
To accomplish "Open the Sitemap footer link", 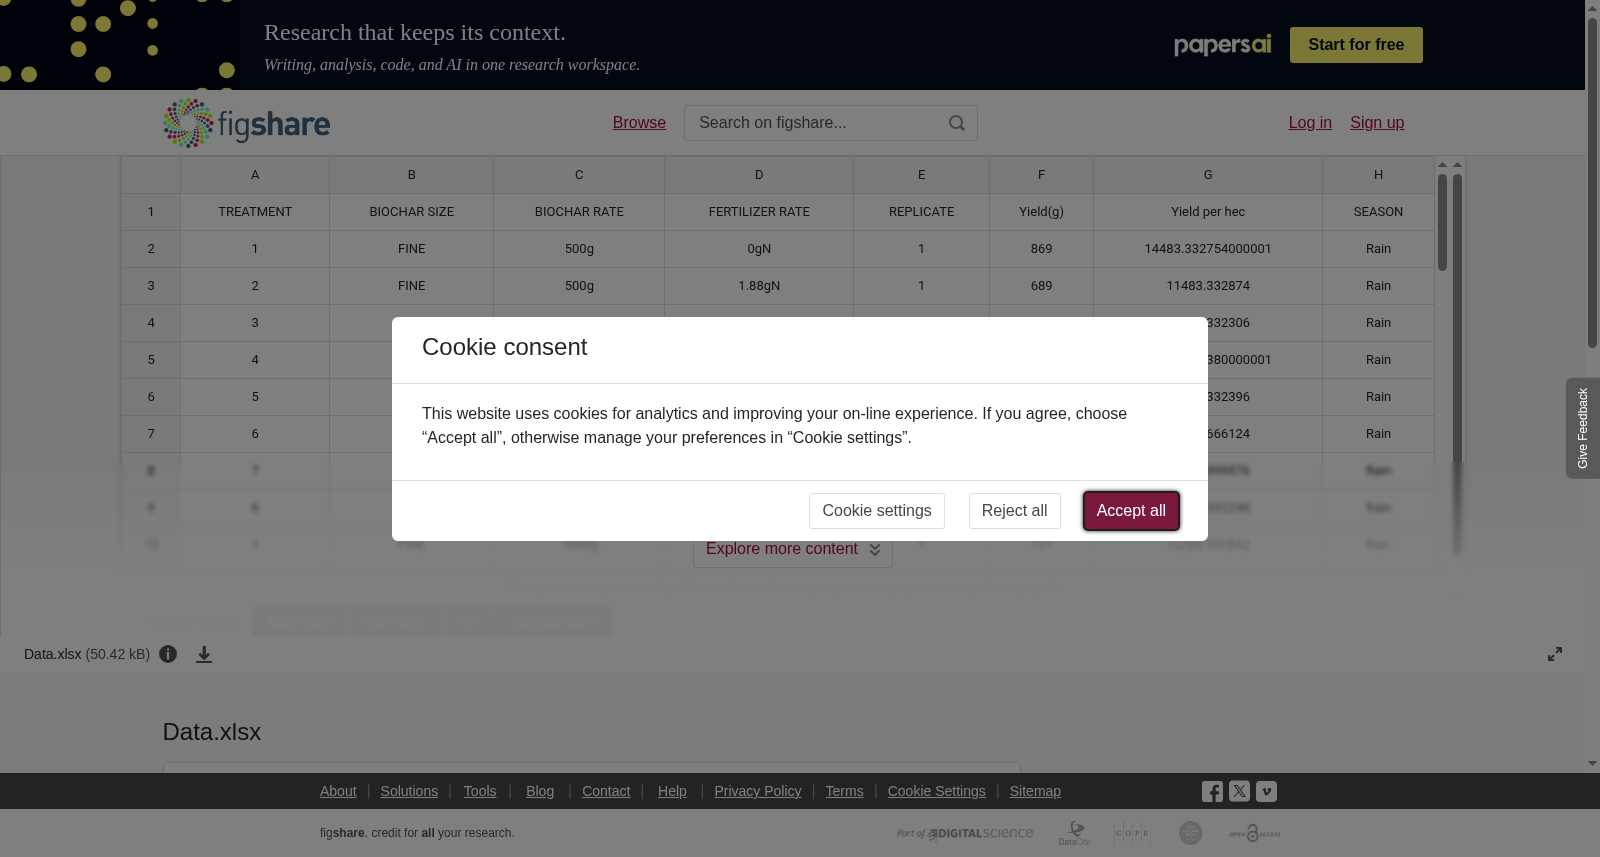I will (1035, 791).
